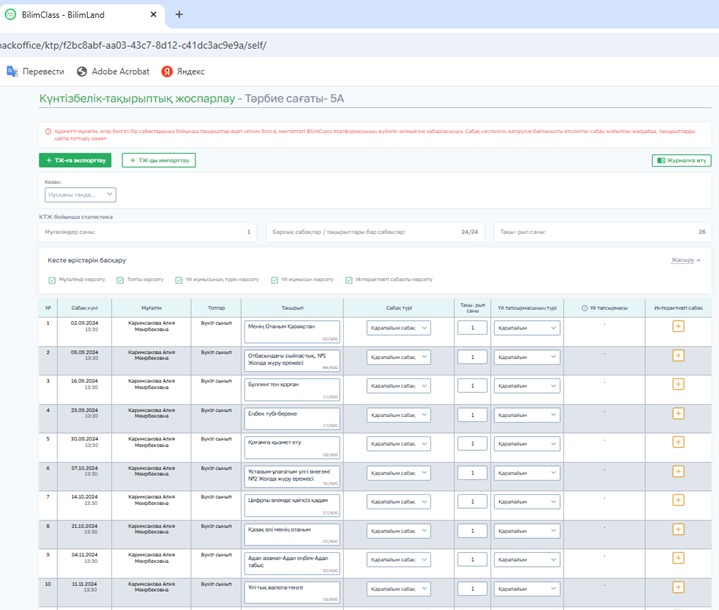Toggle Топты көрсету checkbox
This screenshot has width=719, height=610.
(120, 280)
